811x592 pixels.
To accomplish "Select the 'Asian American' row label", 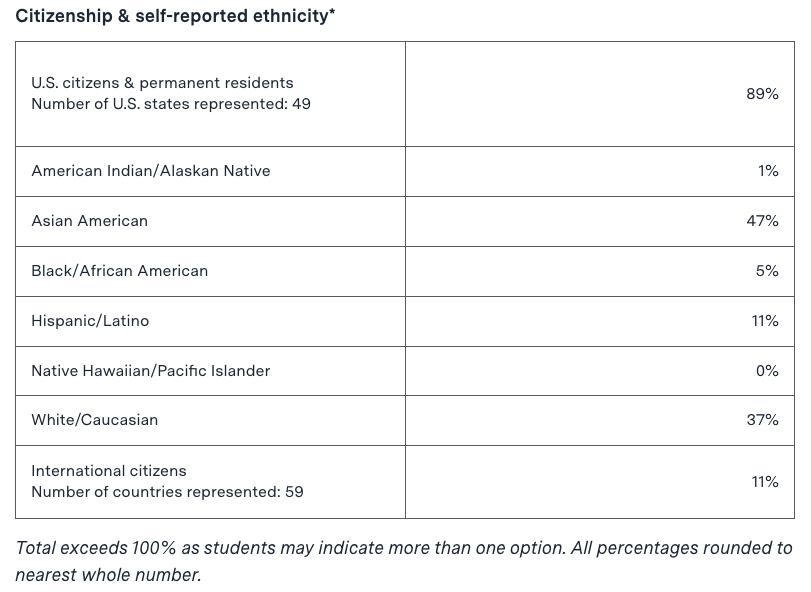I will 89,221.
